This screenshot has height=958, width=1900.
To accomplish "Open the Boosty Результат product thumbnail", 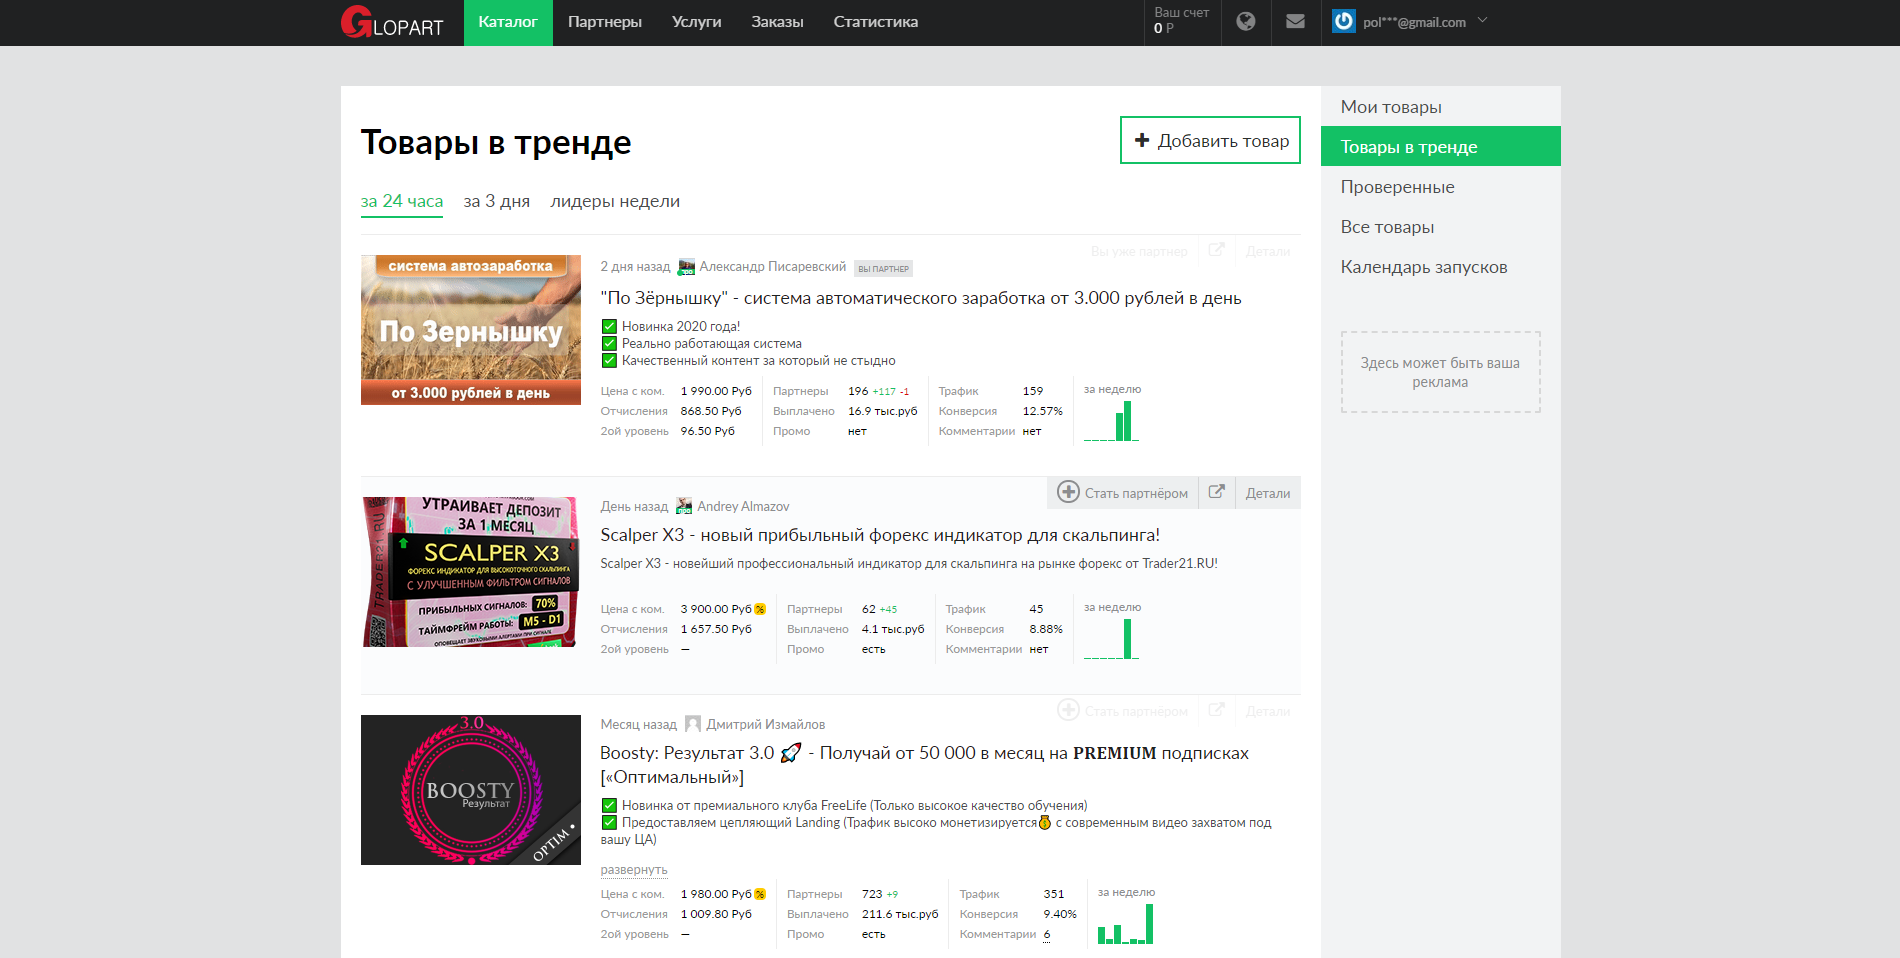I will [x=471, y=790].
